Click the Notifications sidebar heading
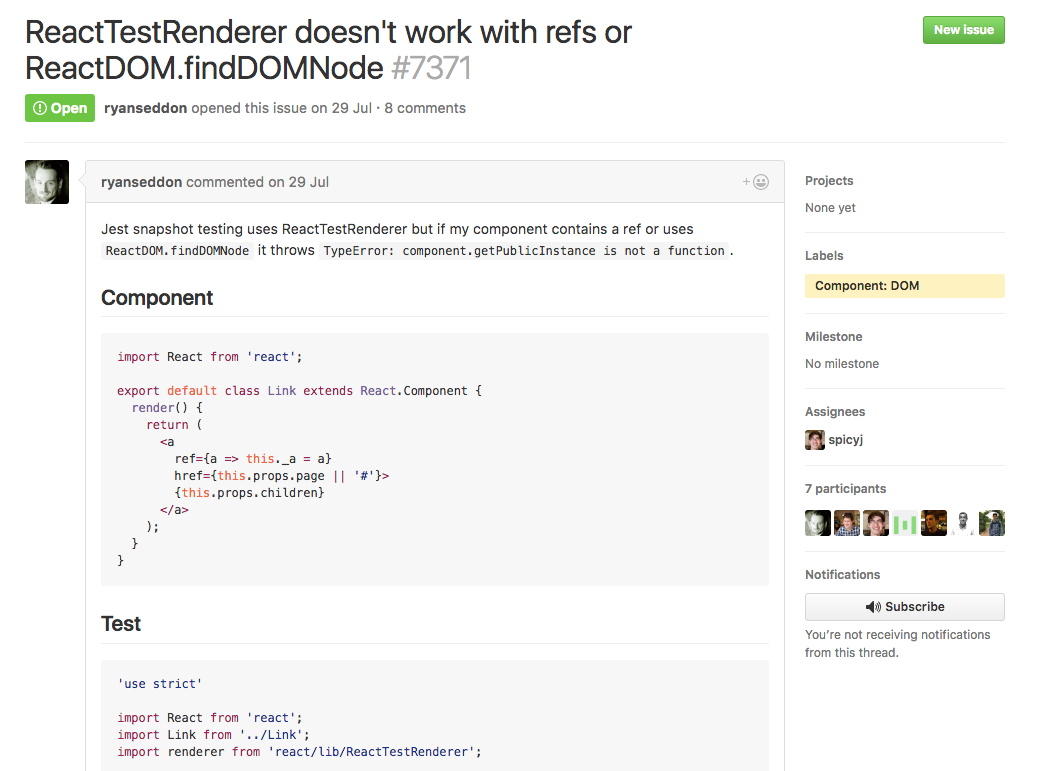1056x771 pixels. [843, 574]
